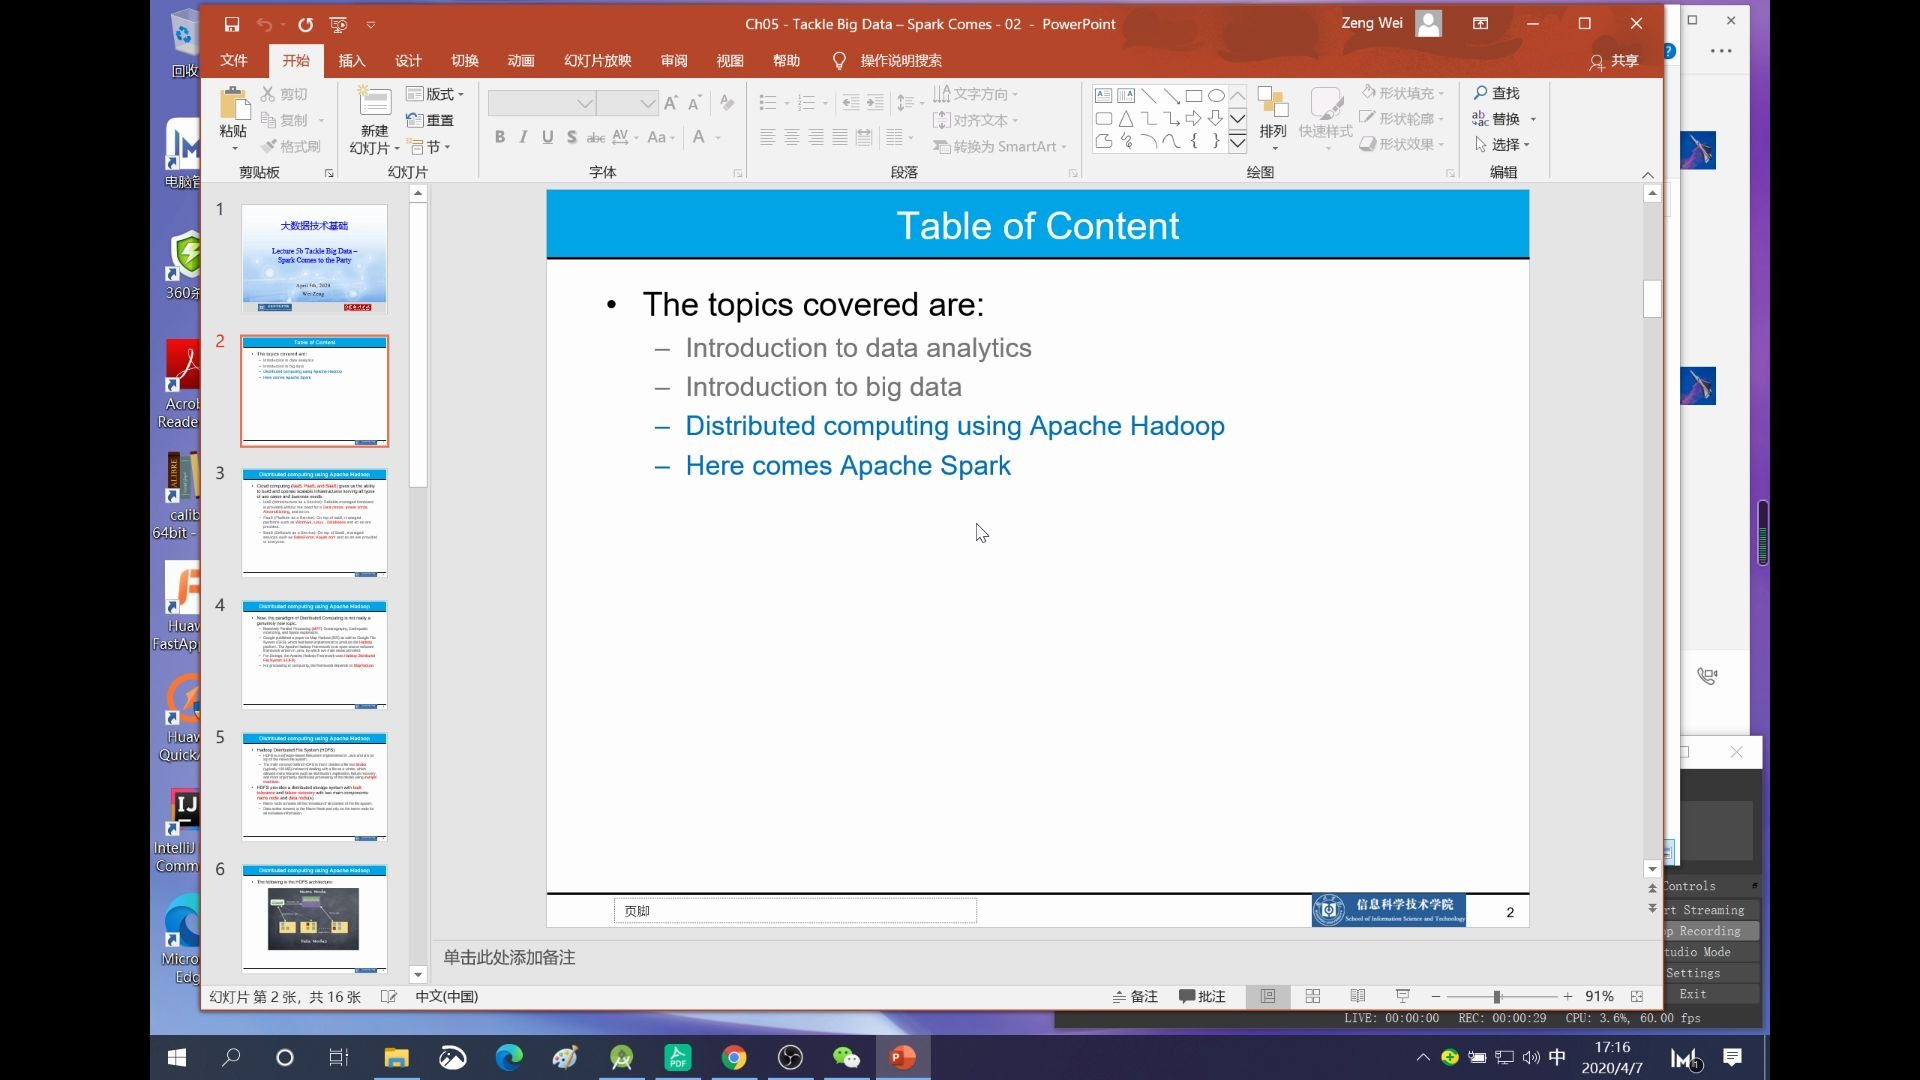Toggle Normal view in status bar
The image size is (1920, 1080).
[x=1268, y=996]
